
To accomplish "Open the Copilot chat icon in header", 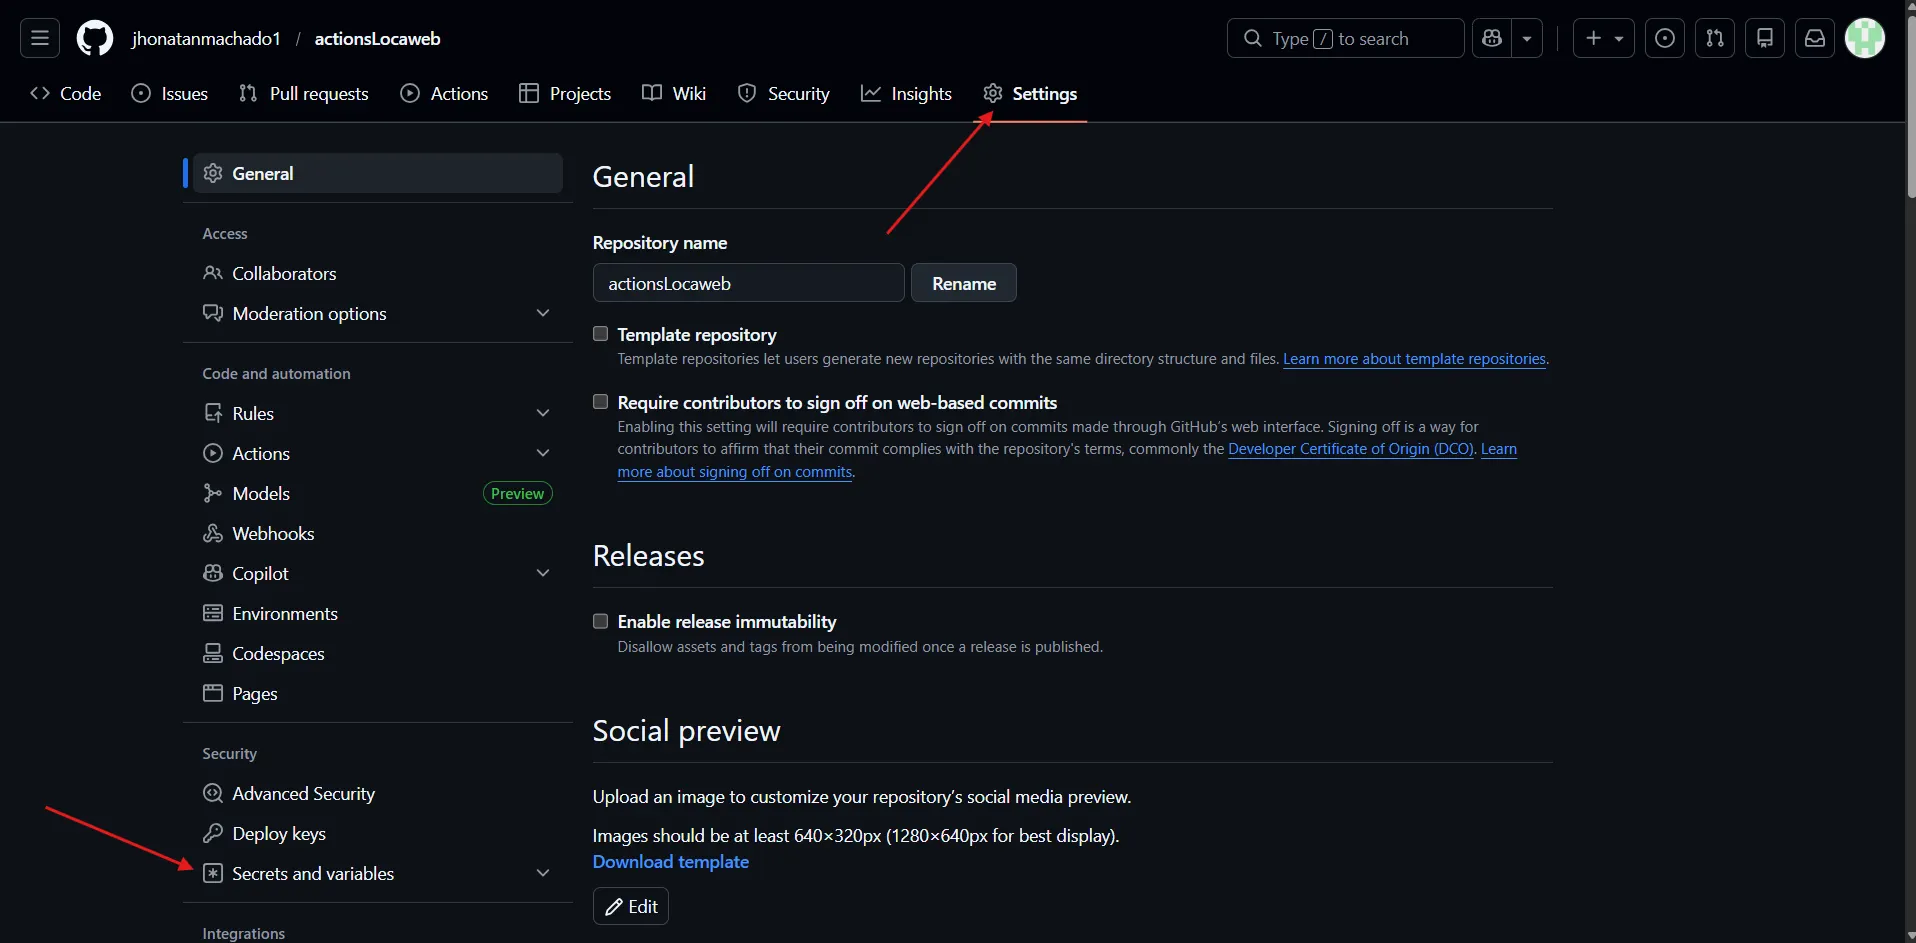I will click(1492, 39).
